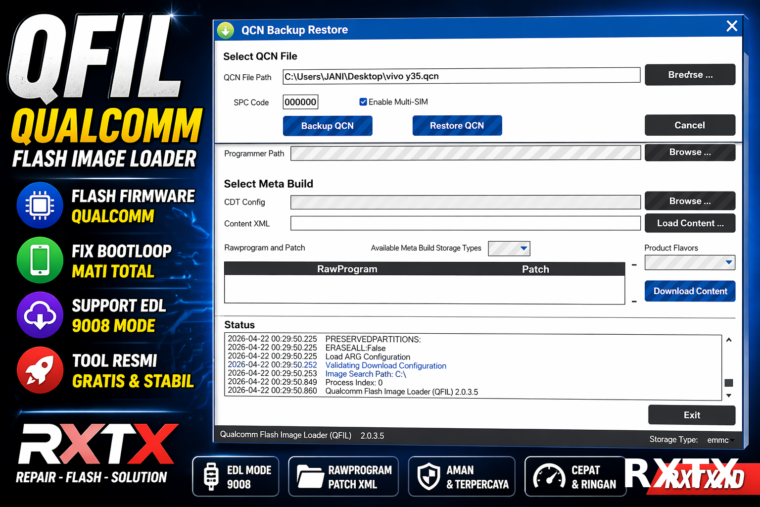Toggle the Enable Multi-SIM checkbox
The image size is (760, 507).
363,102
